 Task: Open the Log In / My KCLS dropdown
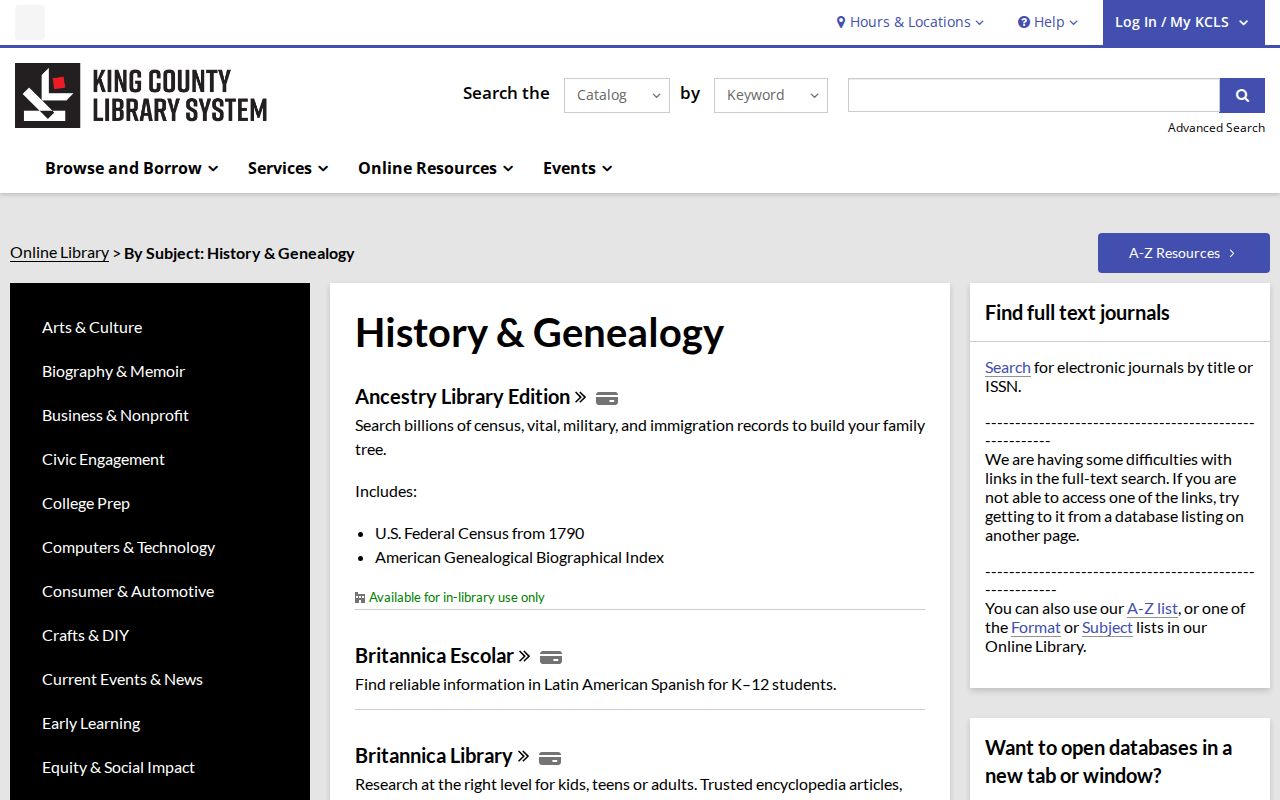pyautogui.click(x=1184, y=22)
